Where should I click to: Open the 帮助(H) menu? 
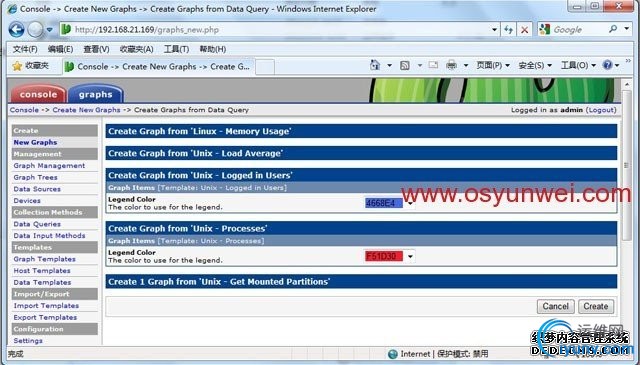point(213,49)
